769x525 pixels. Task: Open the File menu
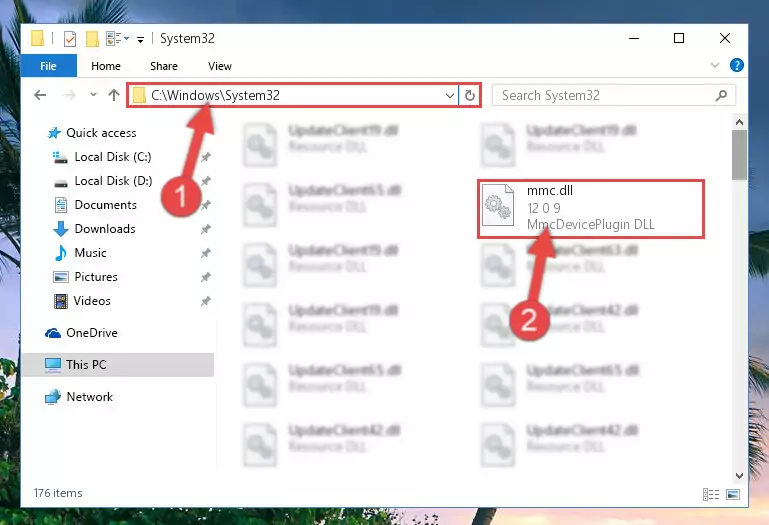[x=49, y=66]
